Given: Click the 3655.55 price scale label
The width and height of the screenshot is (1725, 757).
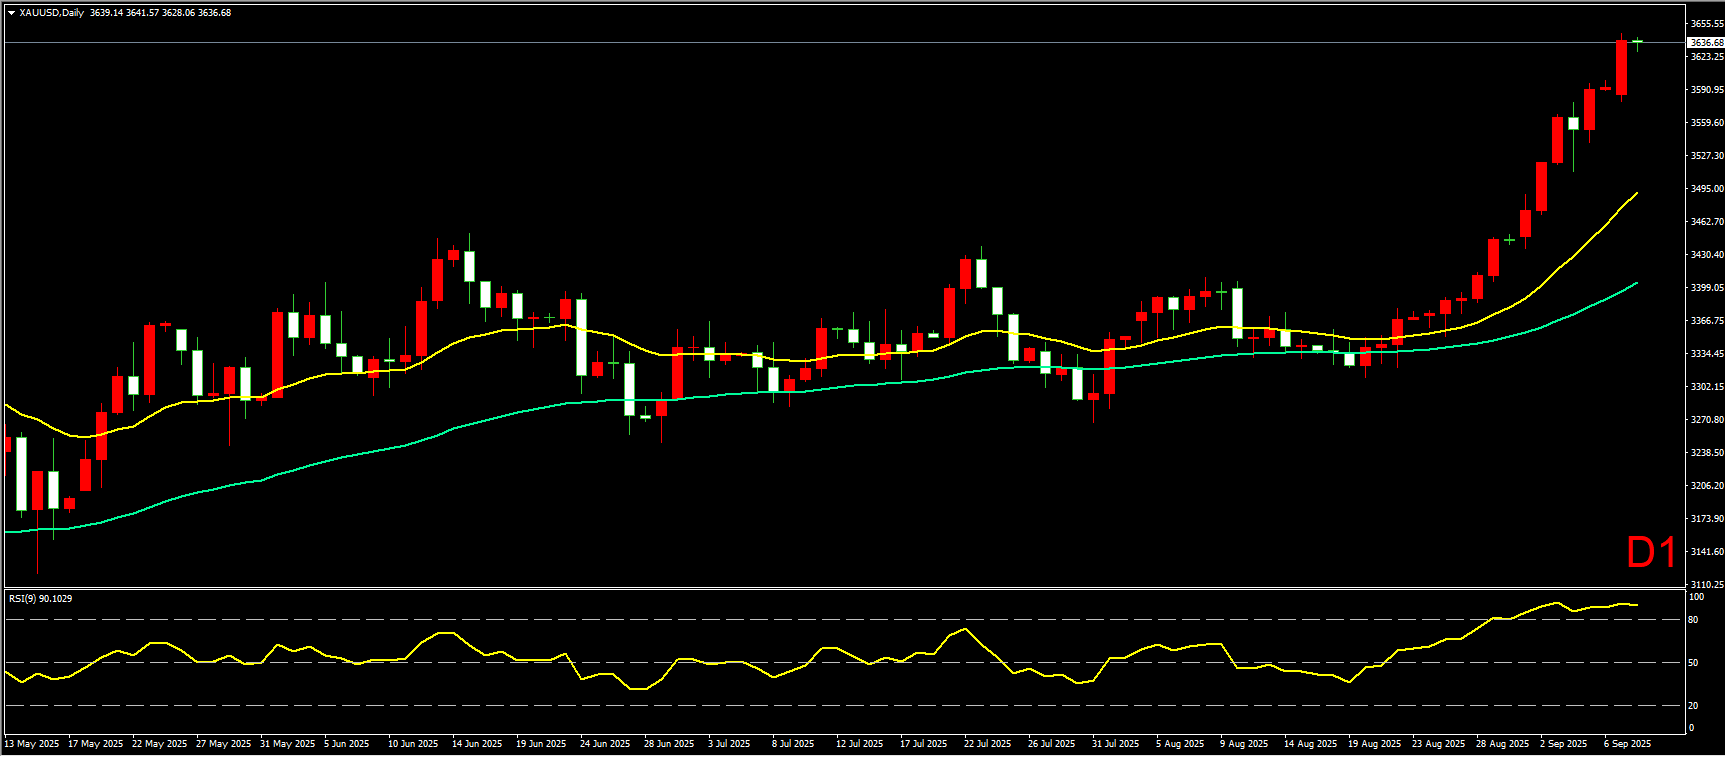Looking at the screenshot, I should pos(1706,23).
